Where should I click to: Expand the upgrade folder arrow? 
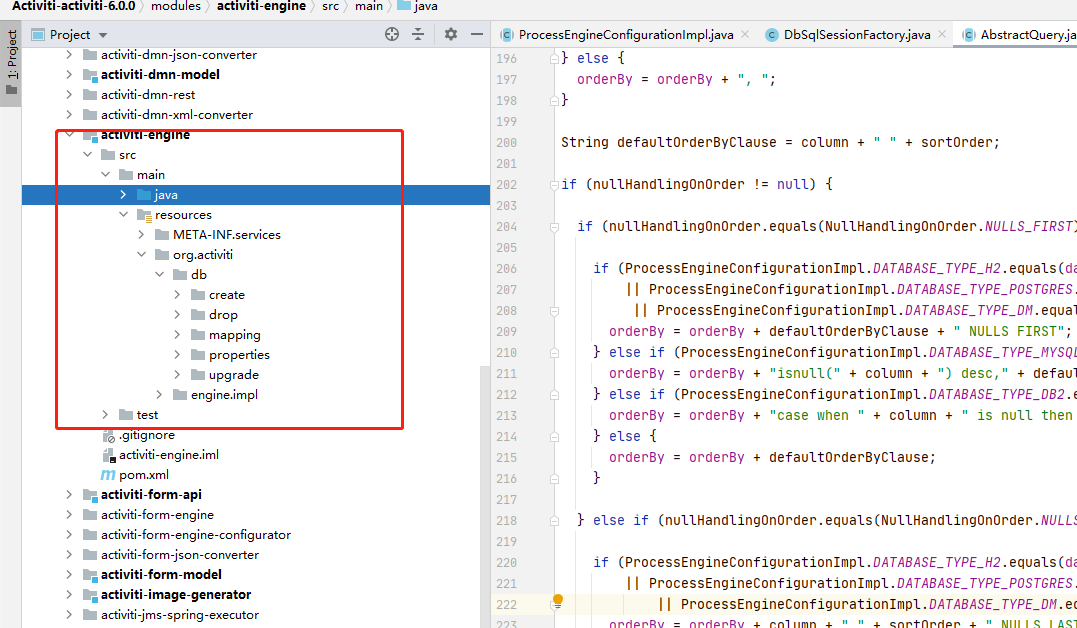(177, 374)
